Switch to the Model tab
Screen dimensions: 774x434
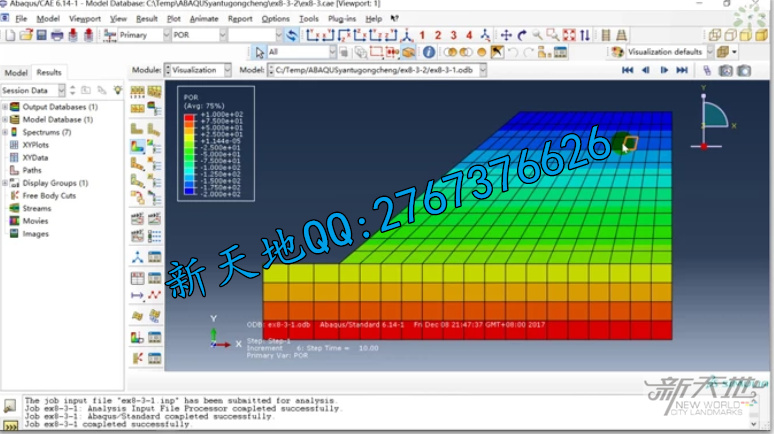point(16,73)
